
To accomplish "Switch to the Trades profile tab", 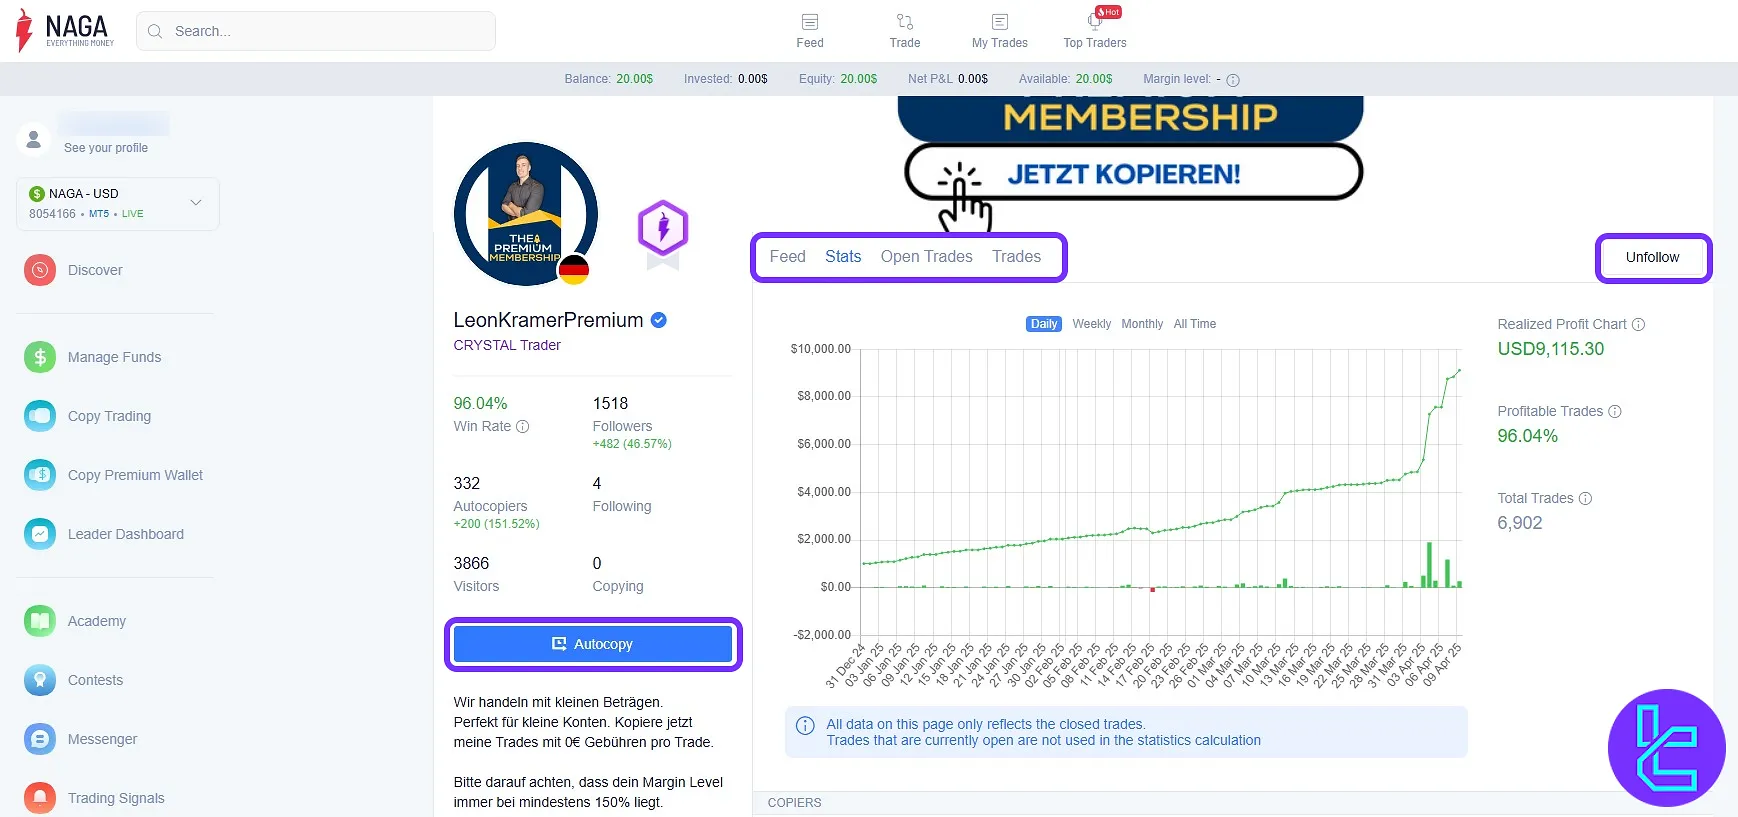I will coord(1016,257).
